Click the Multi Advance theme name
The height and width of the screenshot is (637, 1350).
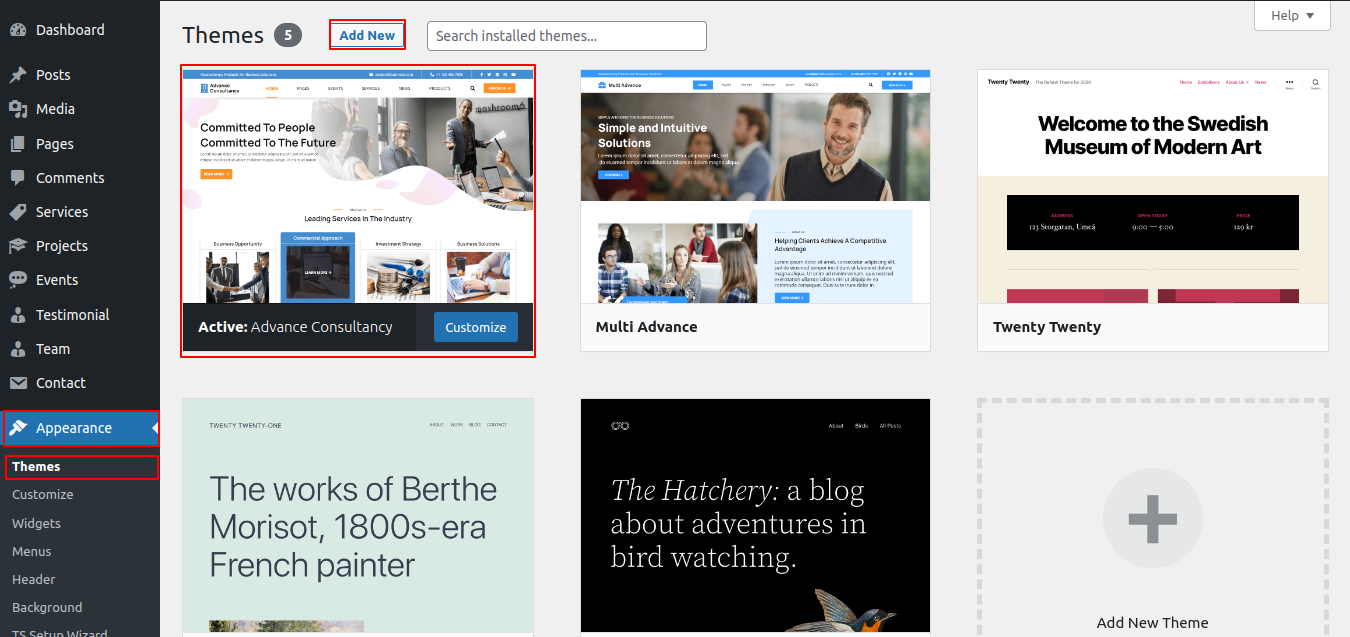(647, 327)
